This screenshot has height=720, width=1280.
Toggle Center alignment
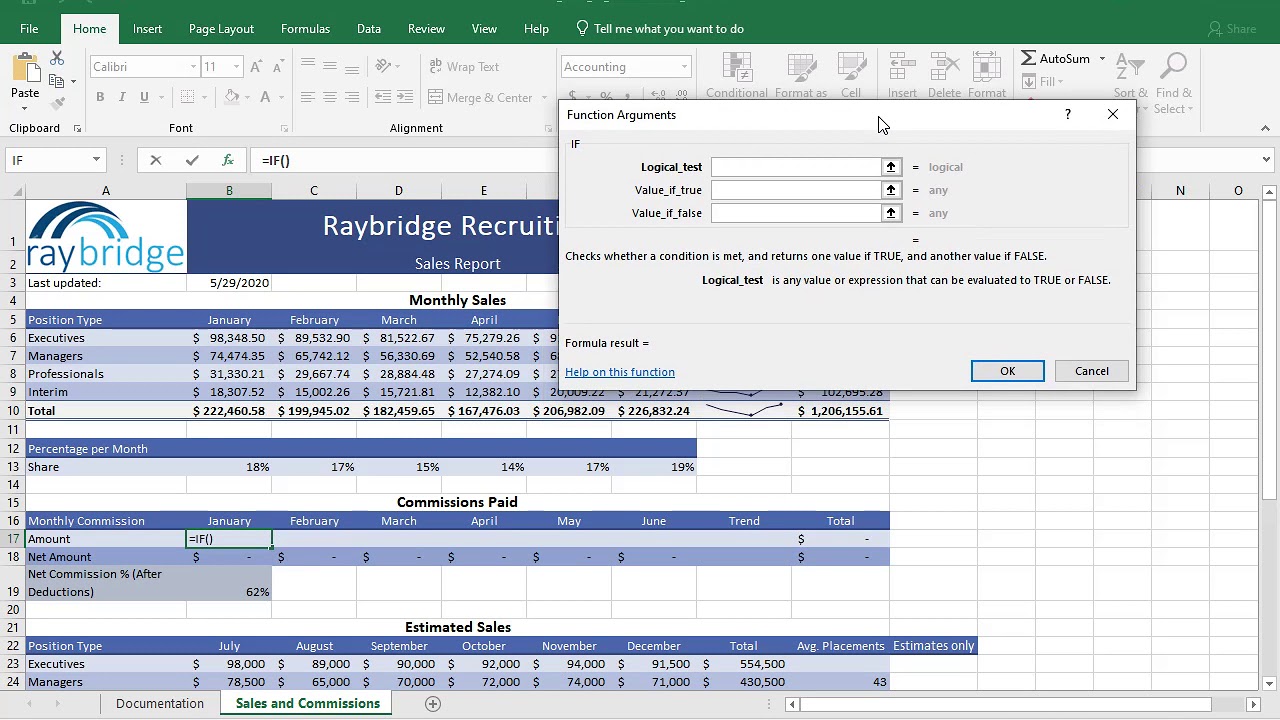coord(330,97)
